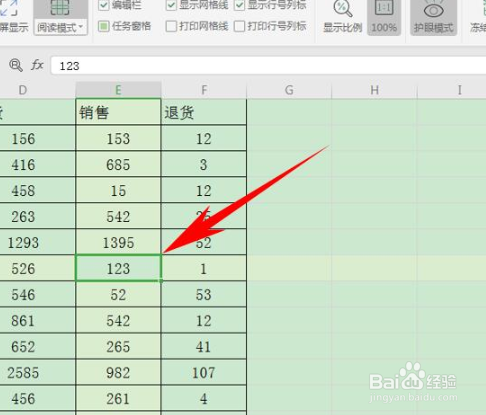Select the cell containing 861
This screenshot has width=486, height=415.
tap(37, 320)
